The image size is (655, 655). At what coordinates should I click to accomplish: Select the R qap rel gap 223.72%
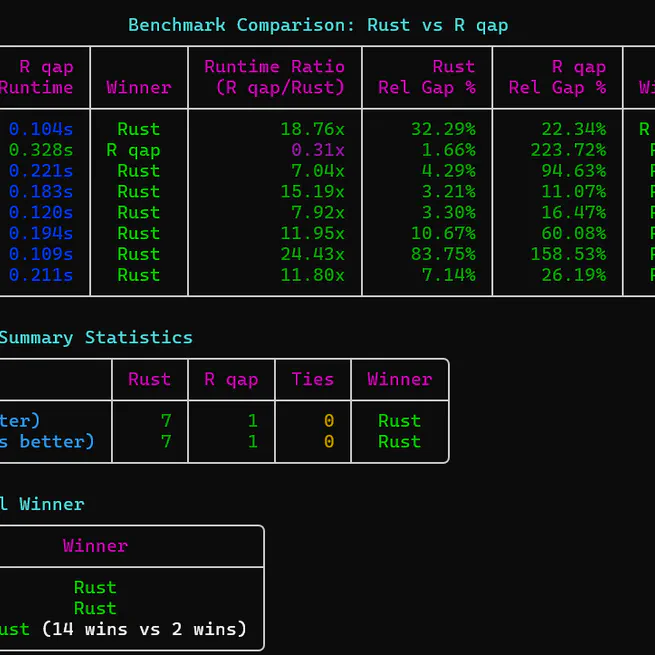[x=569, y=150]
